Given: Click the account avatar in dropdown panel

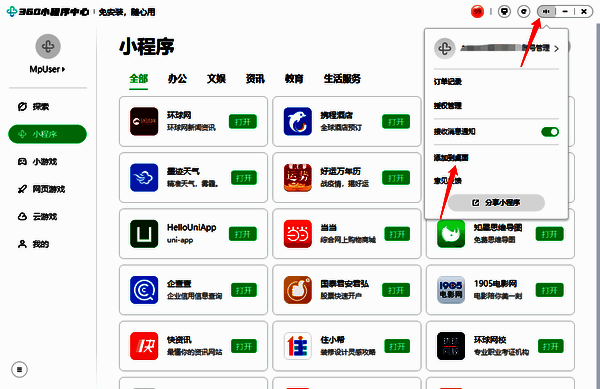Looking at the screenshot, I should [445, 49].
